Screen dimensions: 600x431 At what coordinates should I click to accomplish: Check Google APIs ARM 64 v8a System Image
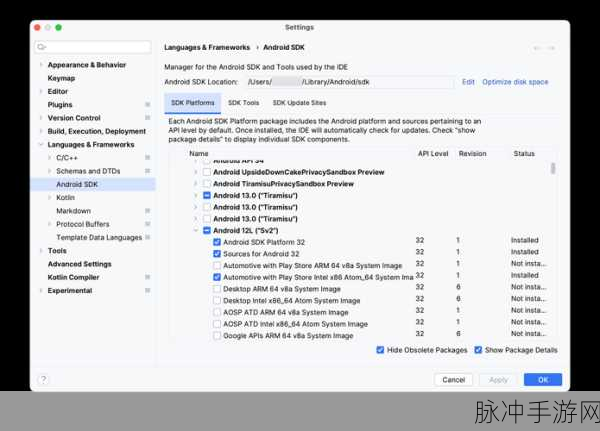click(x=217, y=336)
